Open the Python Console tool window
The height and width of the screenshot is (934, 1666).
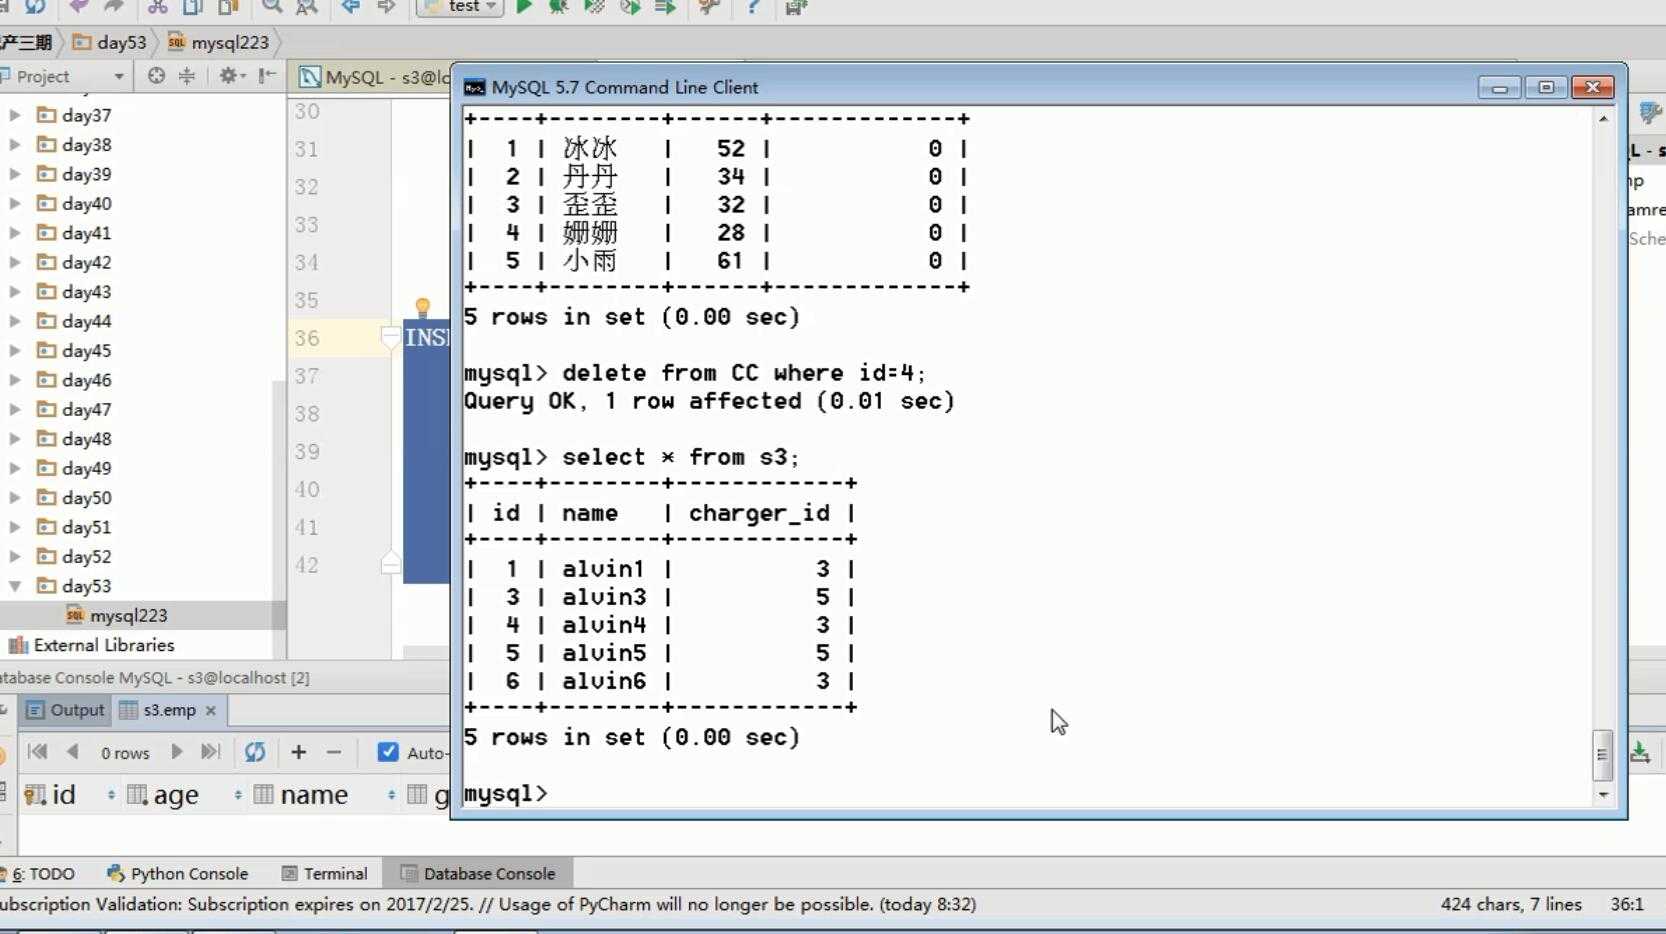[177, 873]
